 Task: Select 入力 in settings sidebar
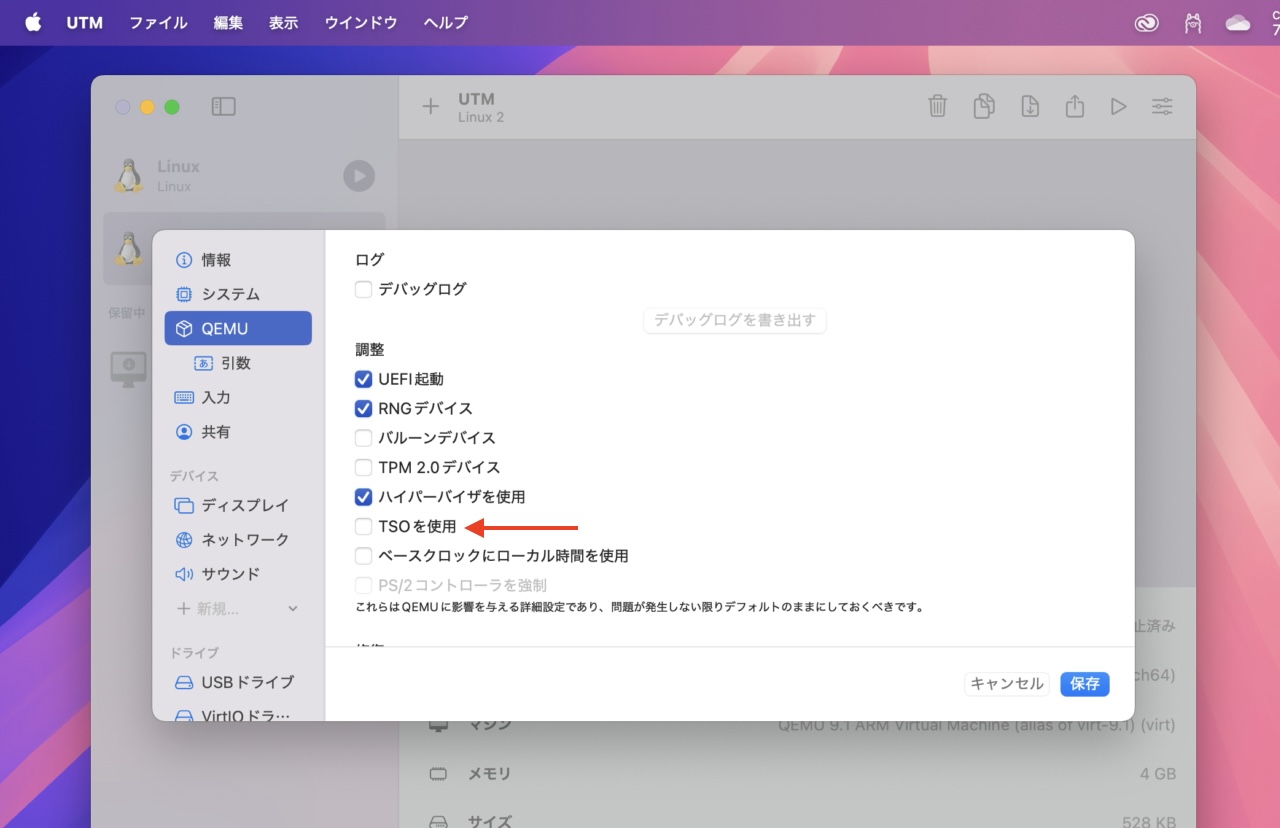(x=238, y=397)
